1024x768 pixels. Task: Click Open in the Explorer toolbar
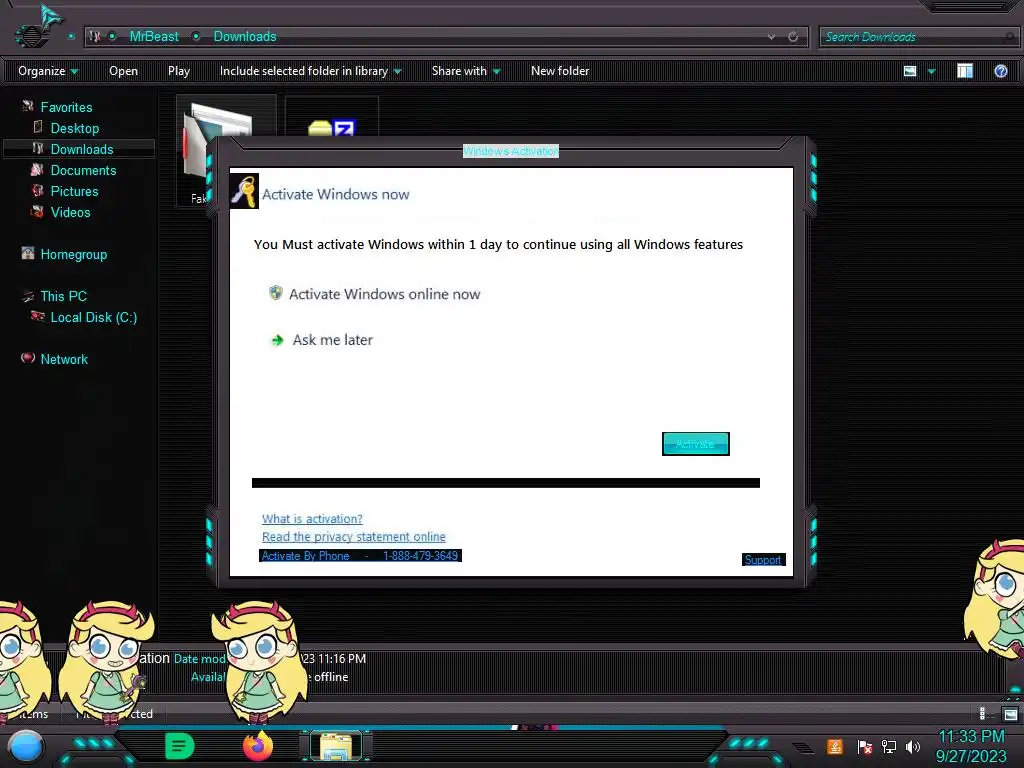click(123, 71)
